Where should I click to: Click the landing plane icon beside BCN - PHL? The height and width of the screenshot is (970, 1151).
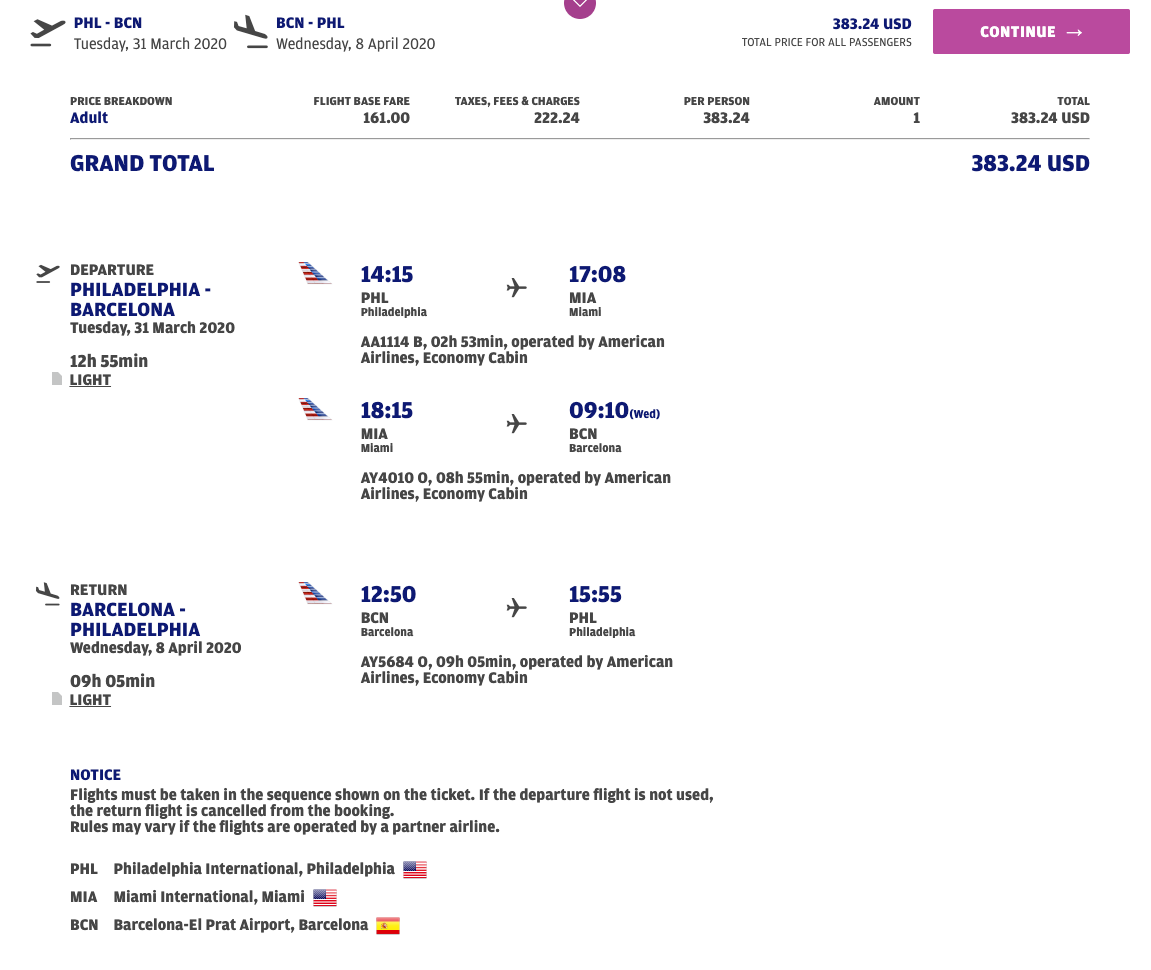250,32
